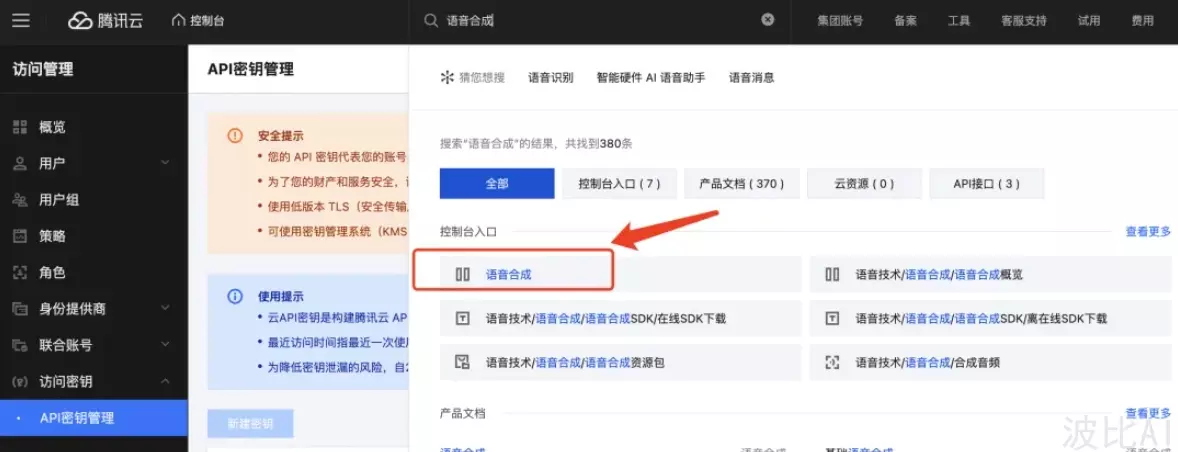Open 试用 menu
This screenshot has height=452, width=1178.
pyautogui.click(x=1089, y=21)
